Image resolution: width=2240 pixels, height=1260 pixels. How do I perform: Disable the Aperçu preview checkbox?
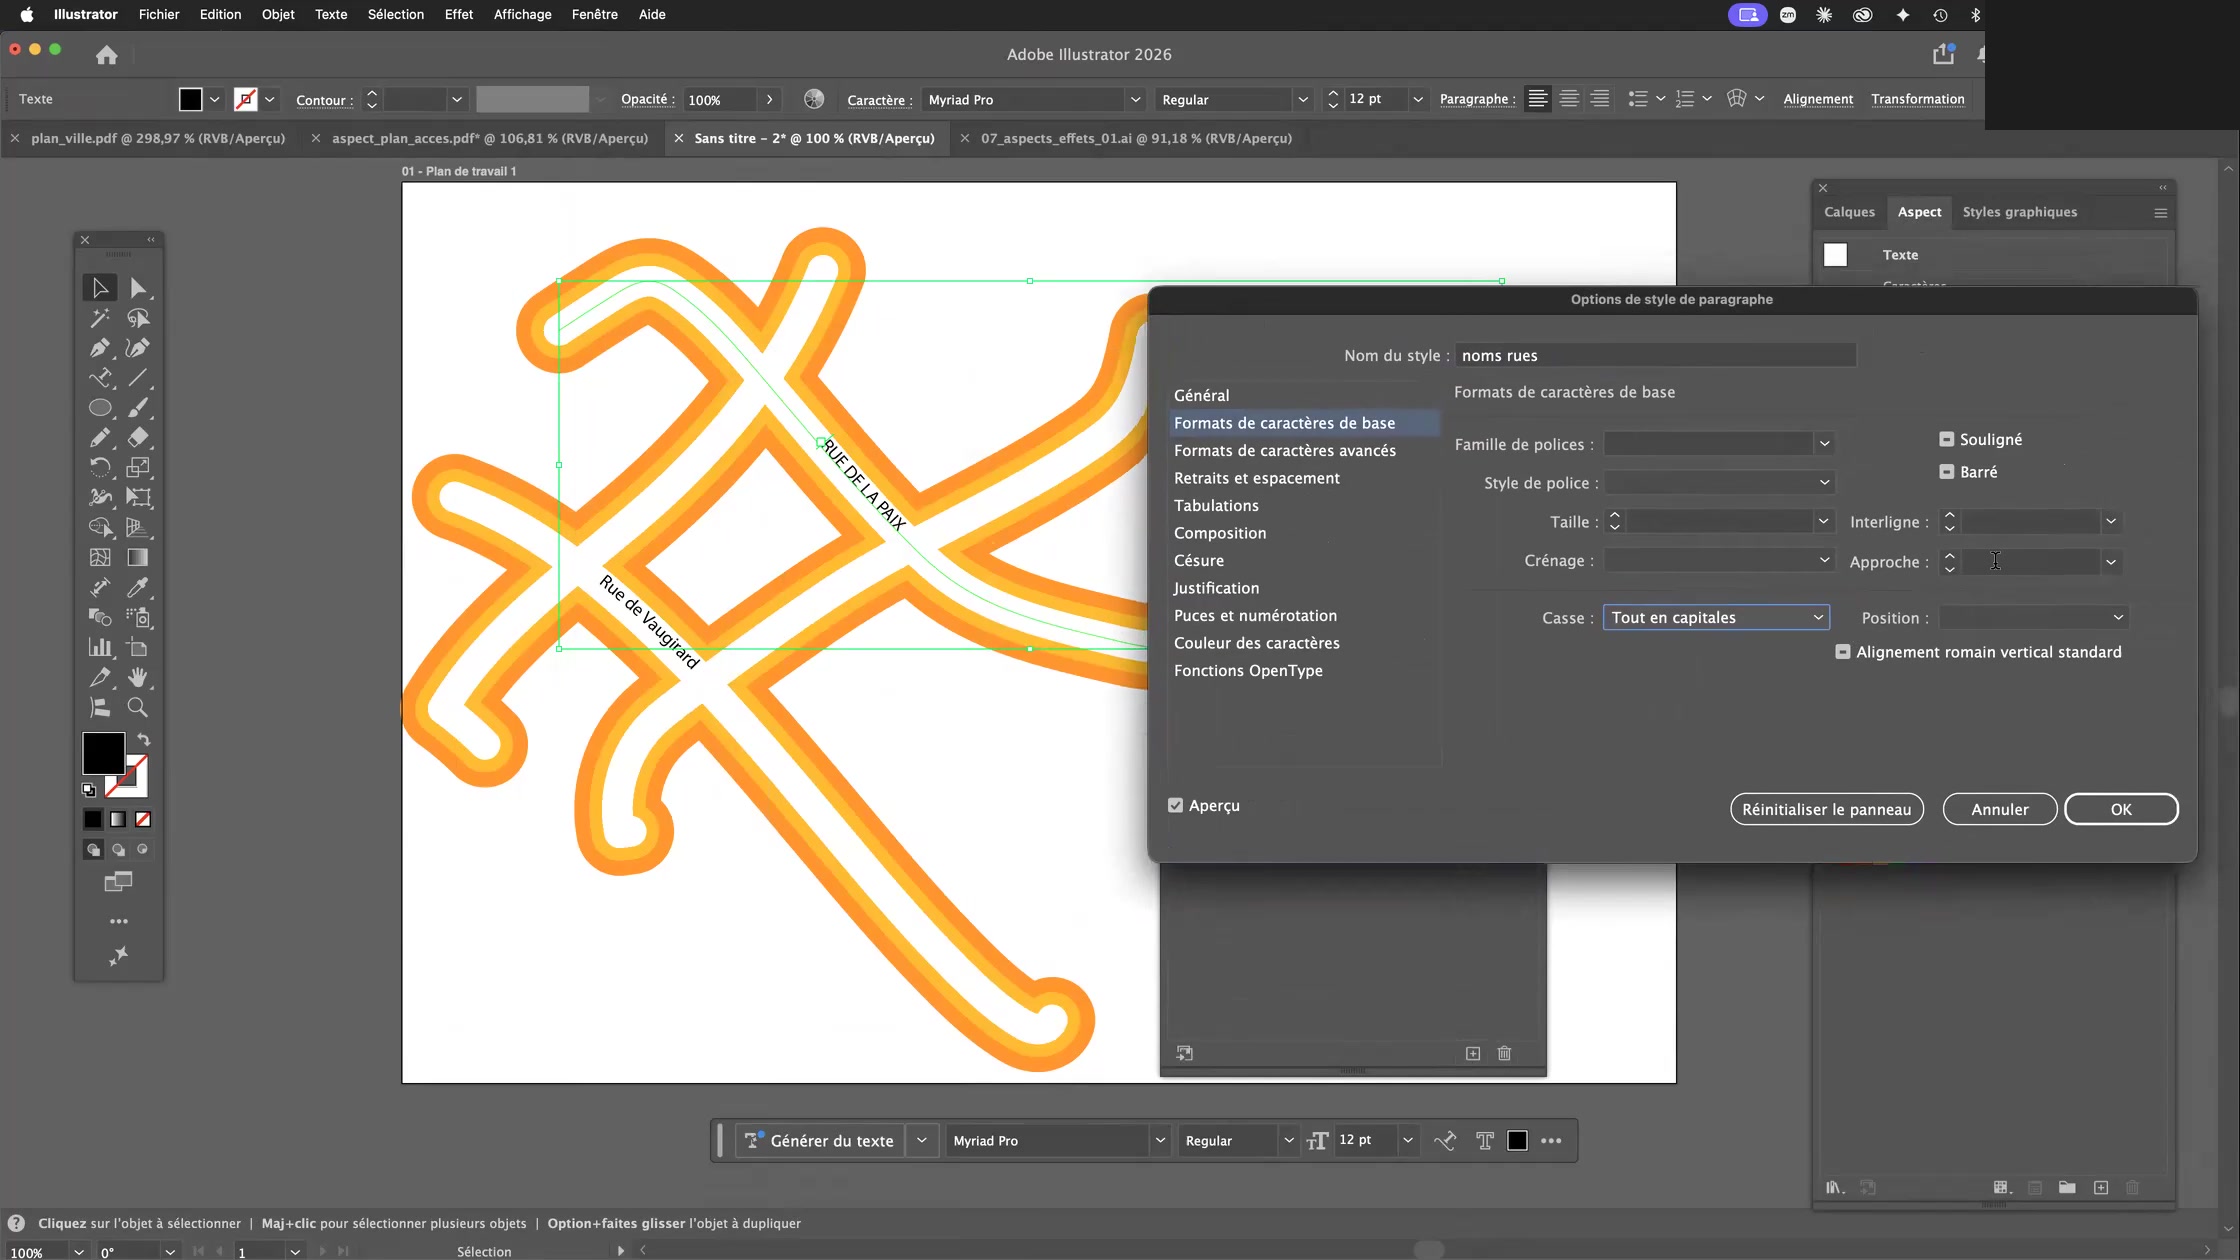pos(1175,806)
